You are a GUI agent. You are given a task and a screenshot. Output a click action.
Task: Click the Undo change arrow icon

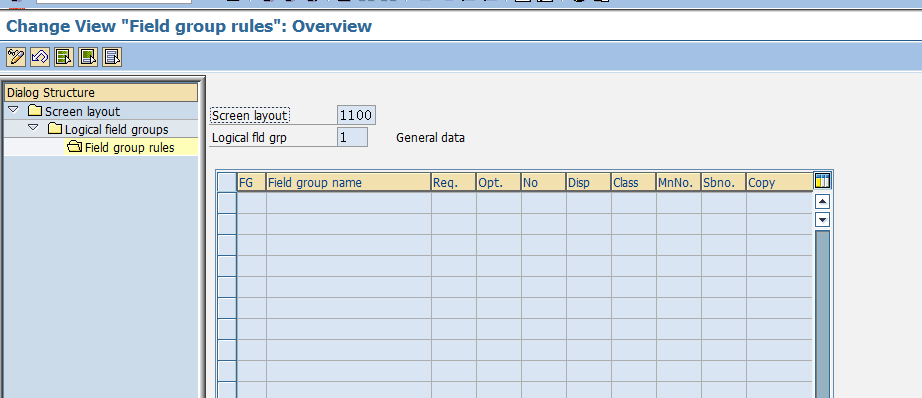pos(40,57)
